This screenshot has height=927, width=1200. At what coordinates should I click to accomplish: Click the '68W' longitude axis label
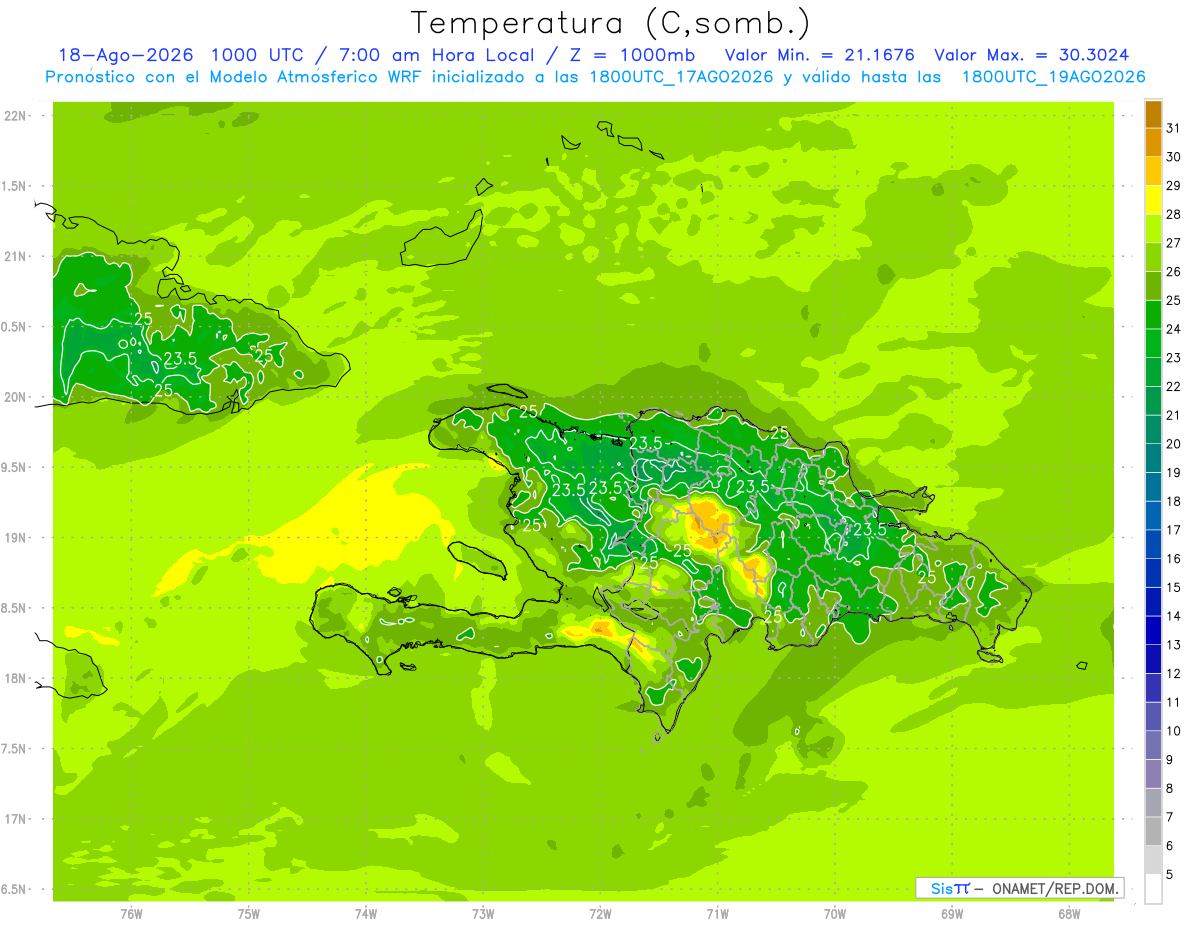click(x=1068, y=913)
